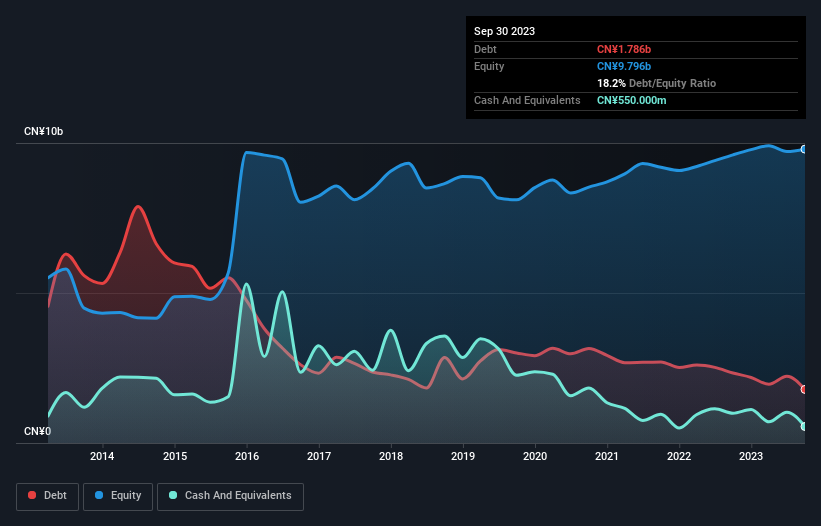The width and height of the screenshot is (821, 526).
Task: Click the Equity row label in tooltip
Action: coord(489,66)
